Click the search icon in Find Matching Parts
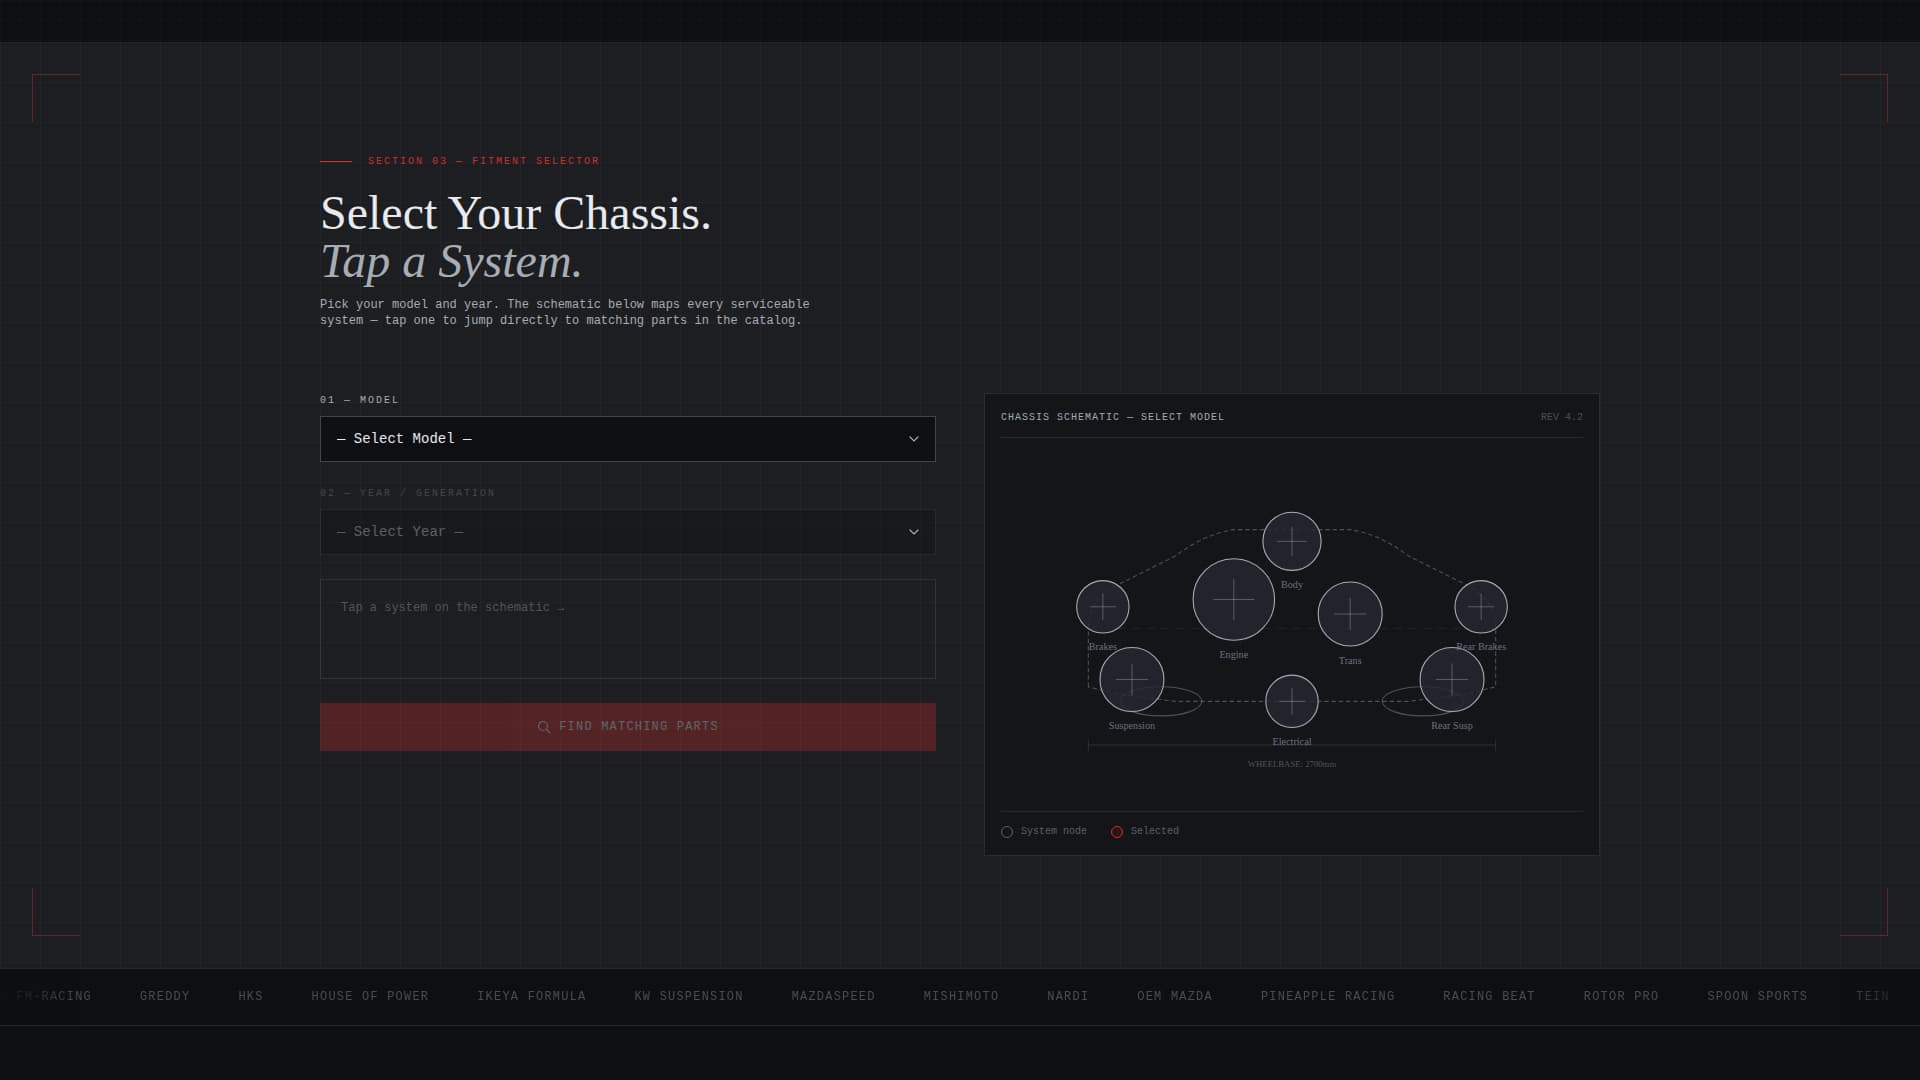Screen dimensions: 1920x1080 [543, 727]
